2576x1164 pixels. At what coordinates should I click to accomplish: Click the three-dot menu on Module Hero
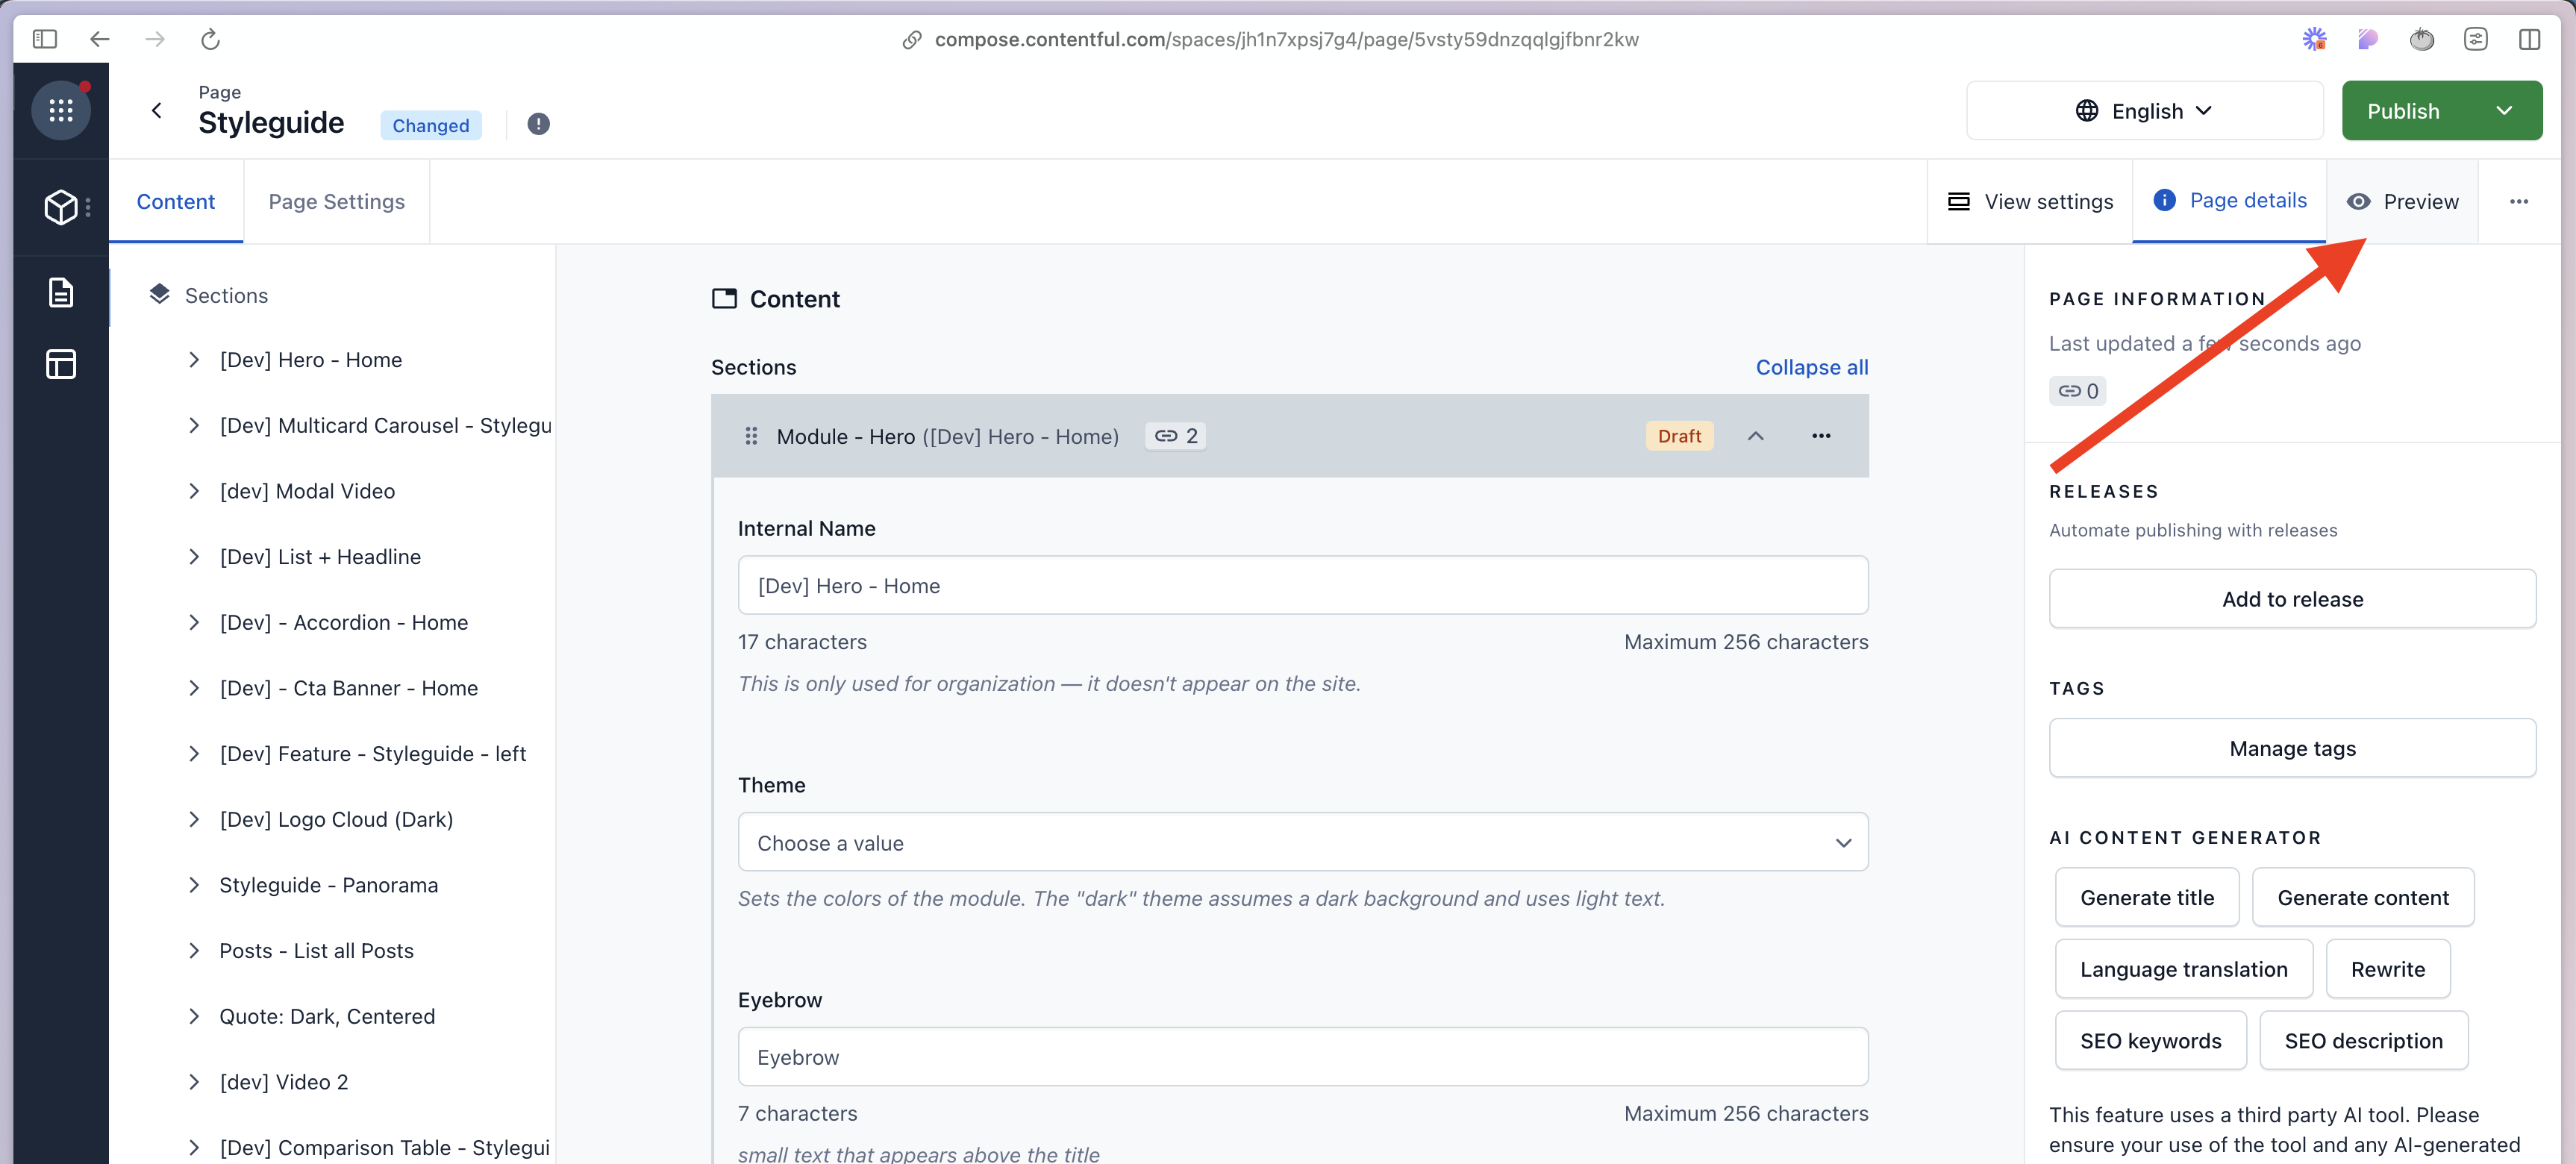tap(1819, 435)
